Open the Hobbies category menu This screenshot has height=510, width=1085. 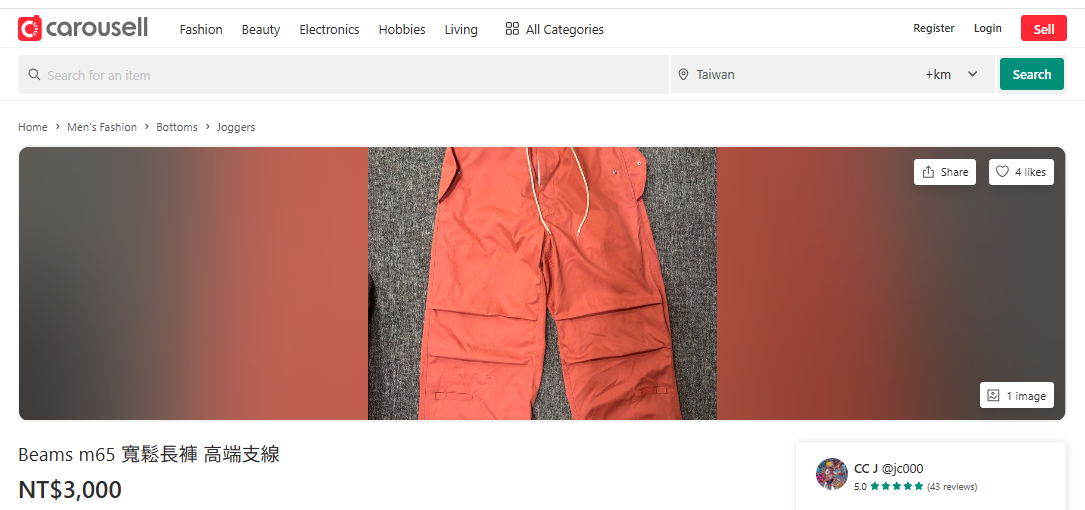402,29
